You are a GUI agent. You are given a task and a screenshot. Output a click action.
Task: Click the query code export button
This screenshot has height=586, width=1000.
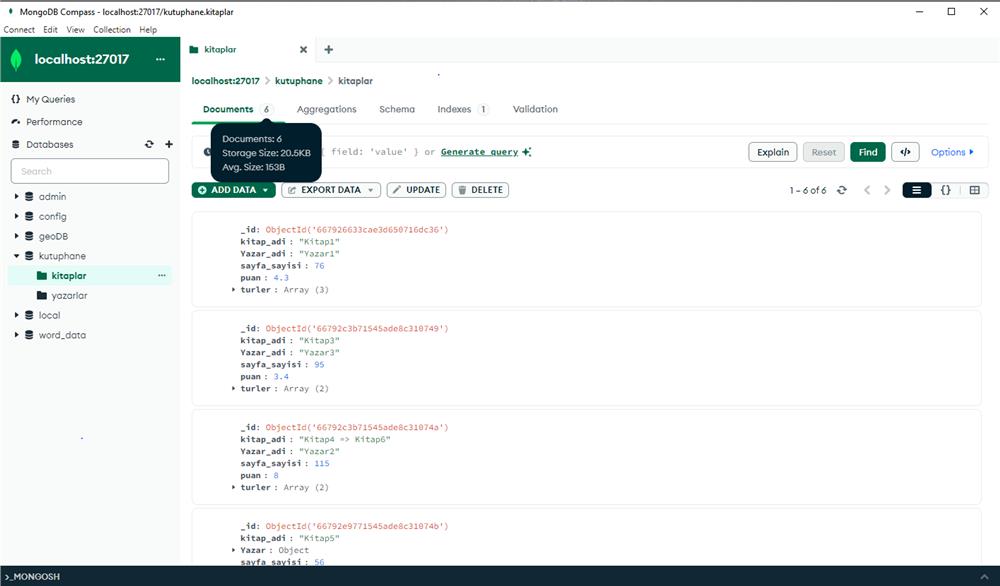tap(905, 152)
